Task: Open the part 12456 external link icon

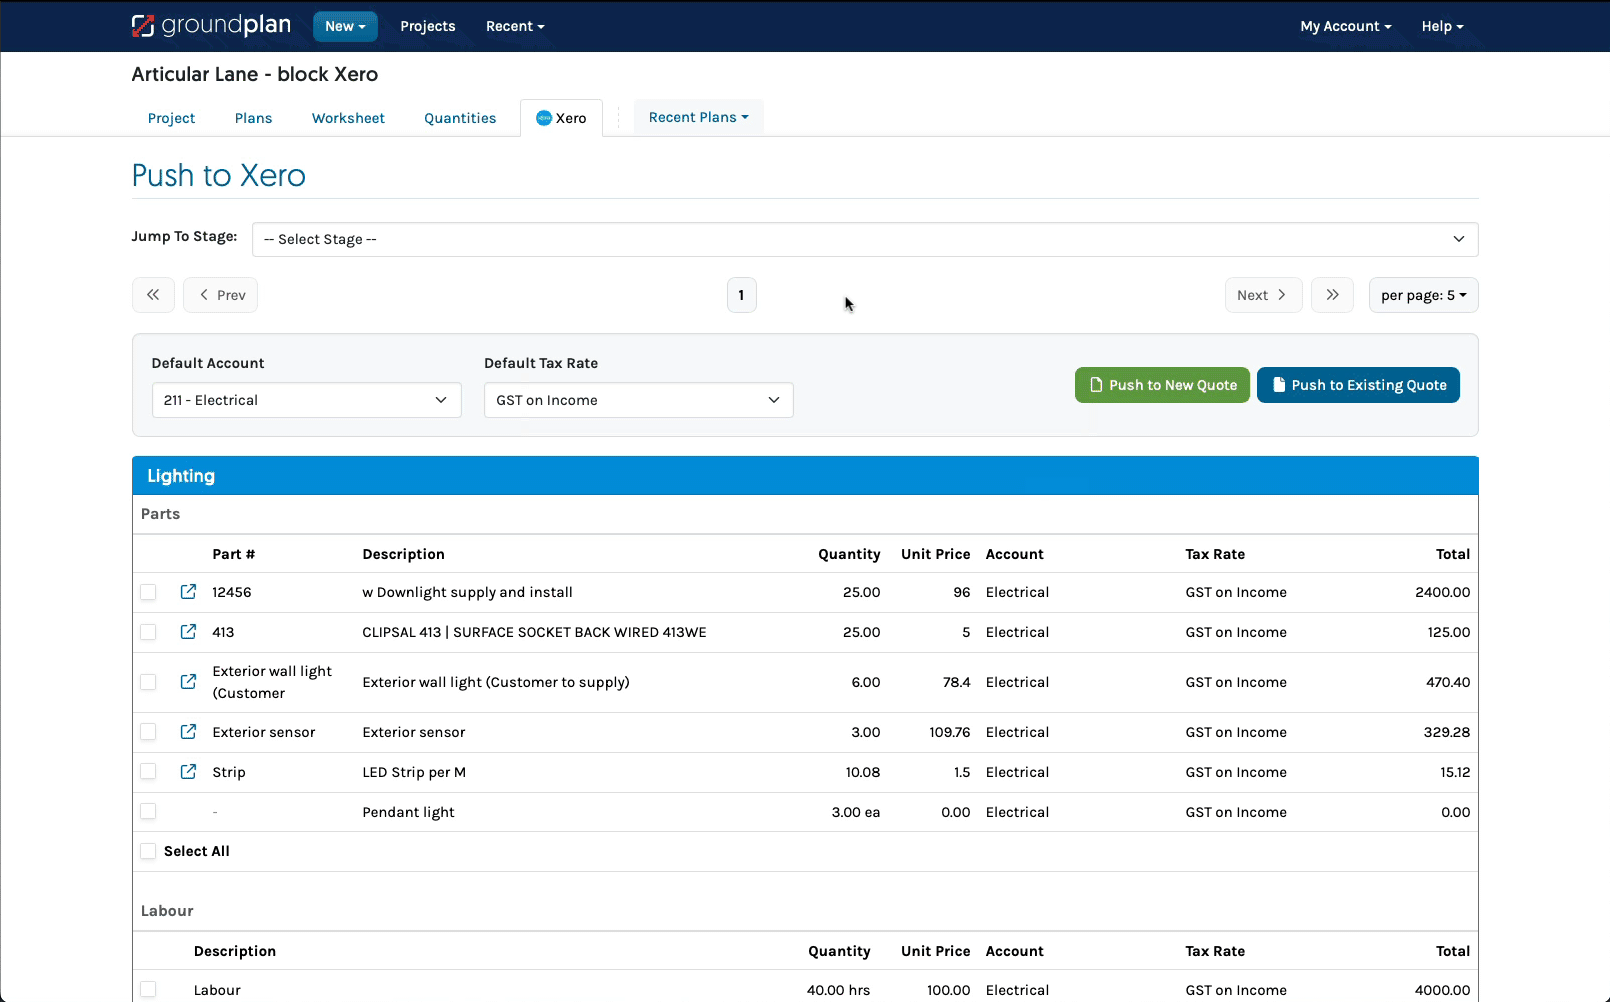Action: click(188, 591)
